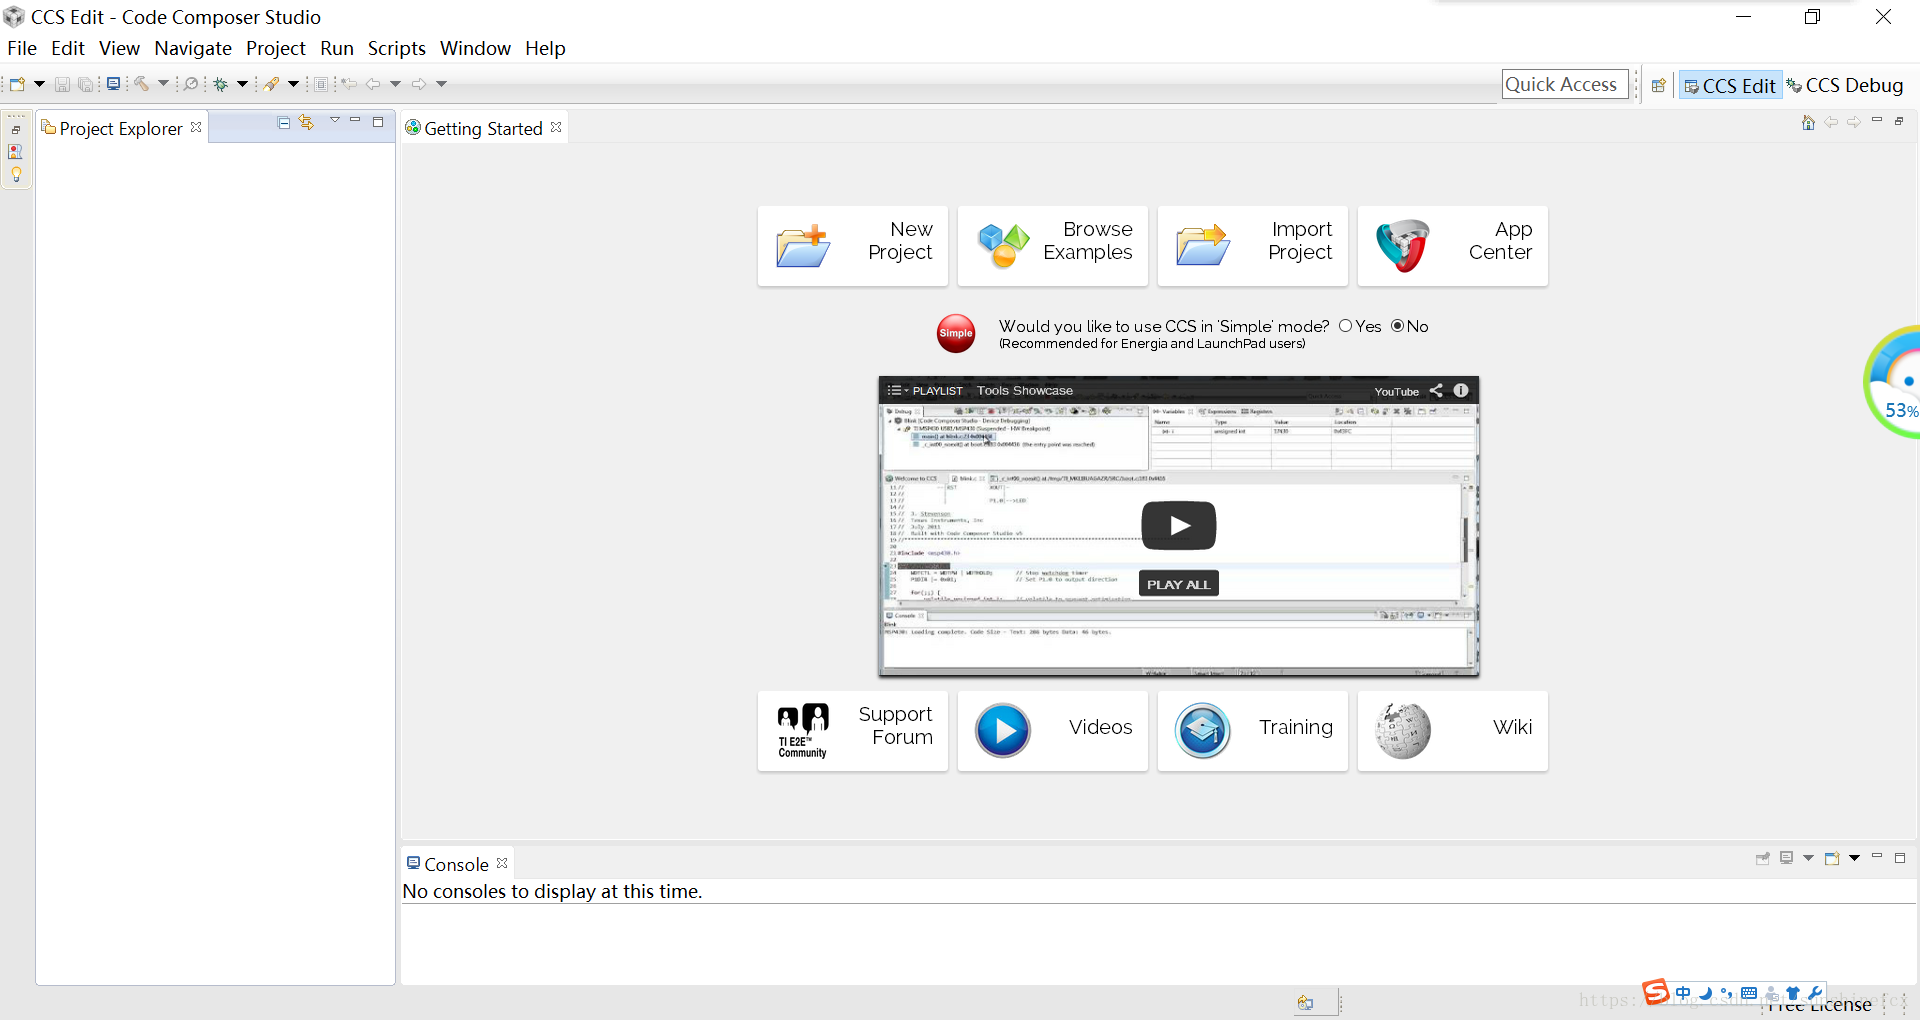Open the Support Forum link
1920x1020 pixels.
pyautogui.click(x=853, y=731)
